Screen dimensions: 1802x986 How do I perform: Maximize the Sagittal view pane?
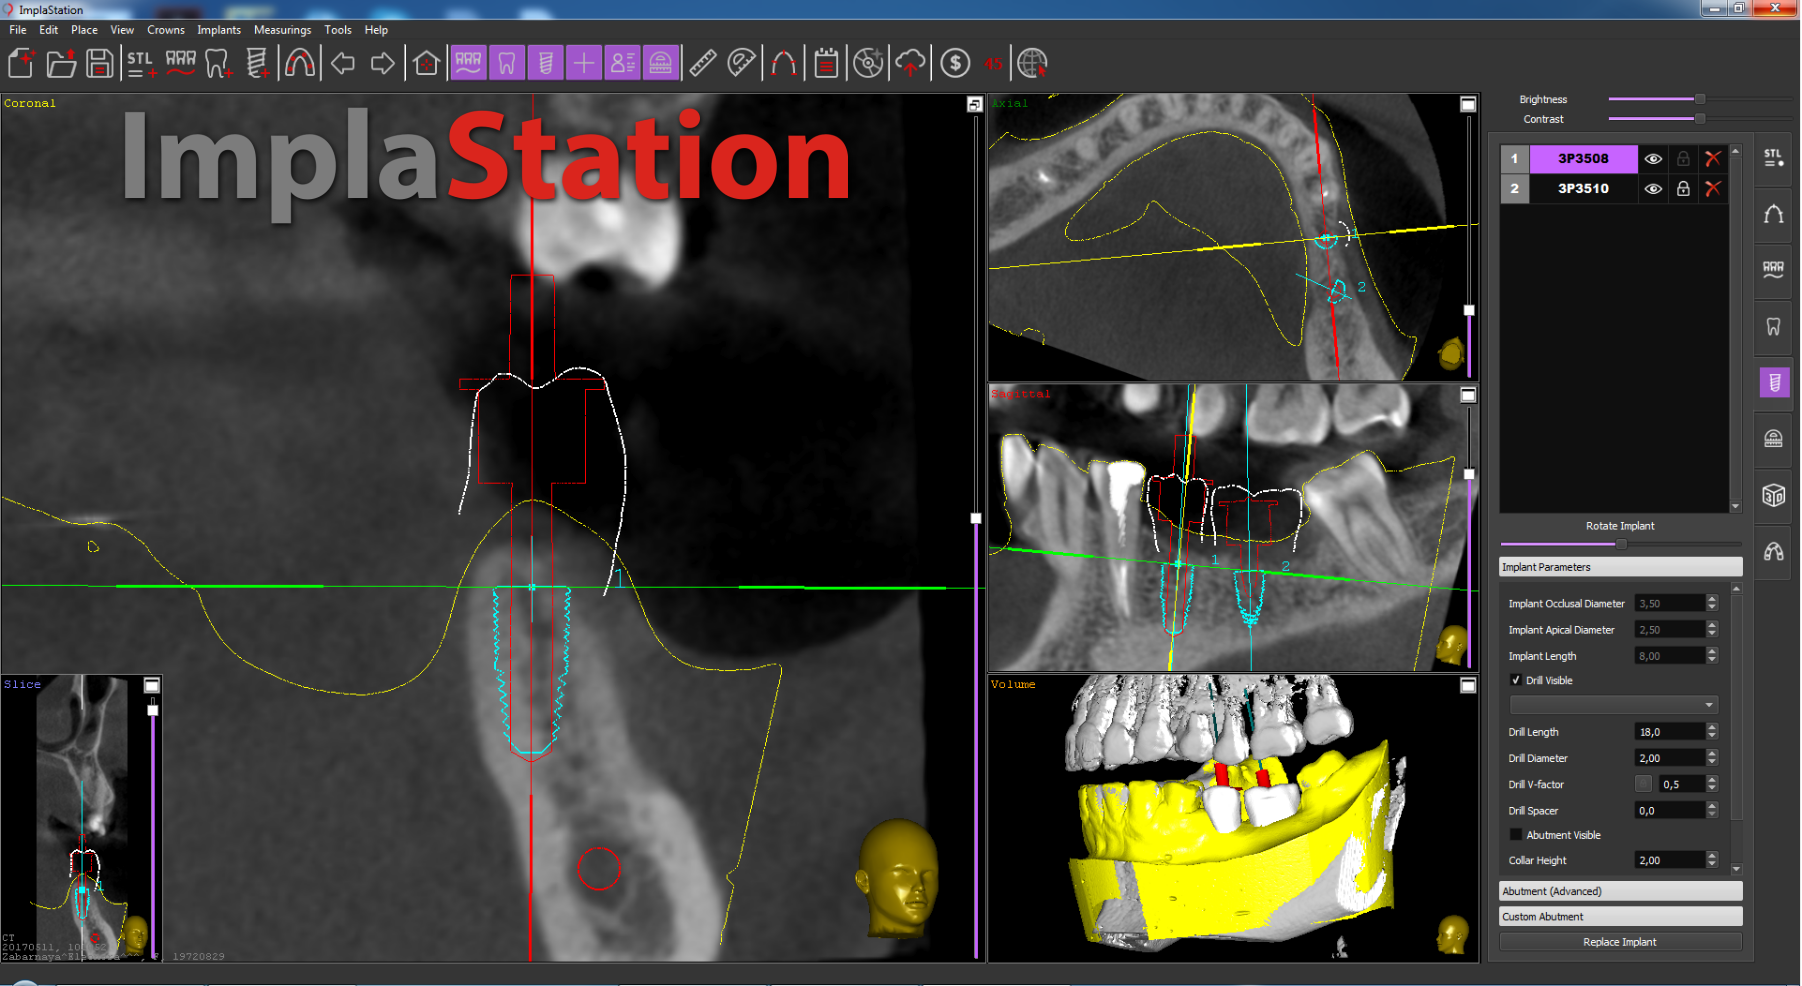[1468, 395]
